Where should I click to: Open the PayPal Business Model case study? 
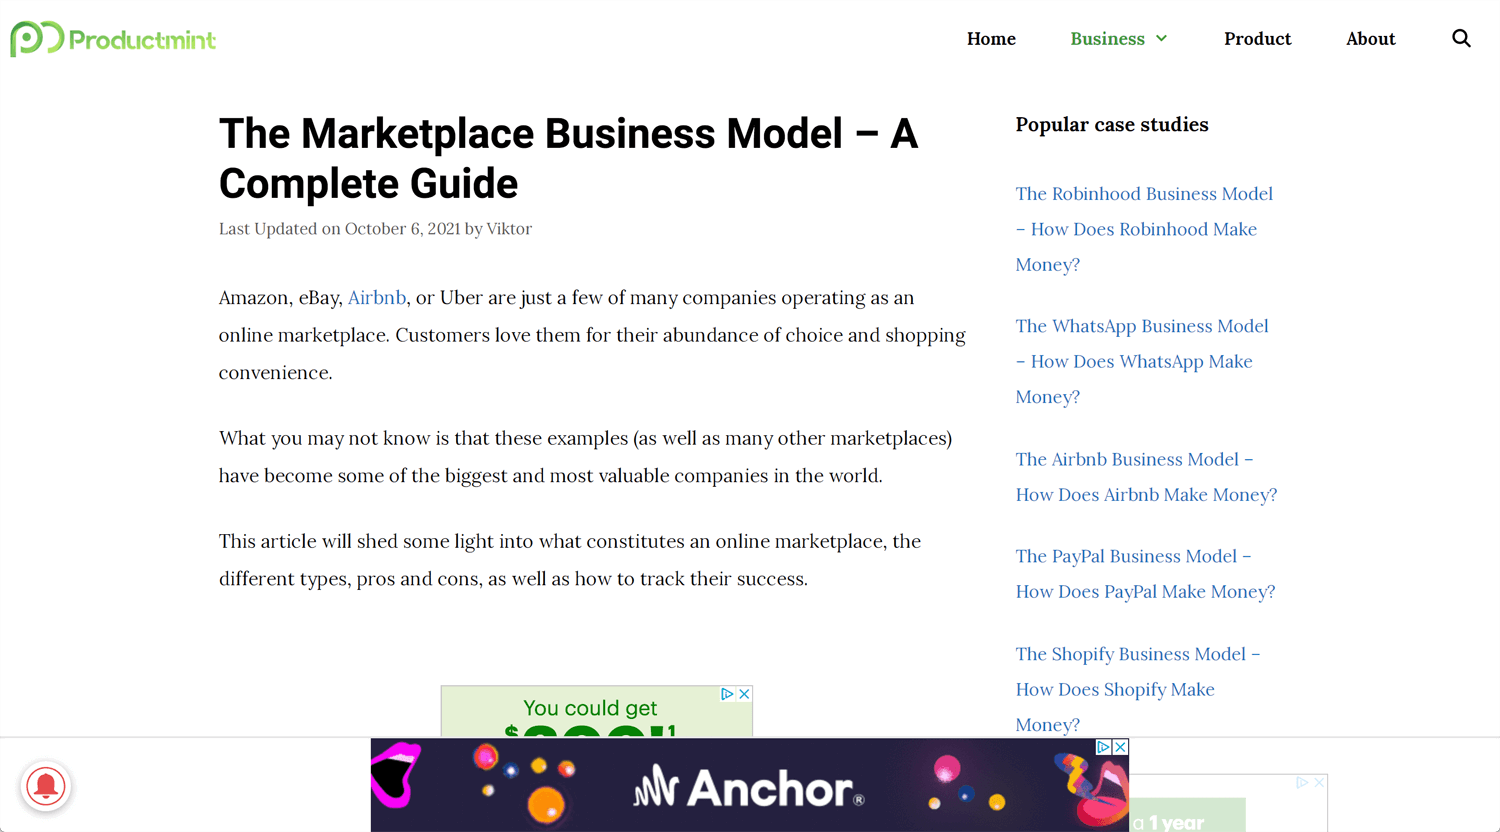(1145, 574)
